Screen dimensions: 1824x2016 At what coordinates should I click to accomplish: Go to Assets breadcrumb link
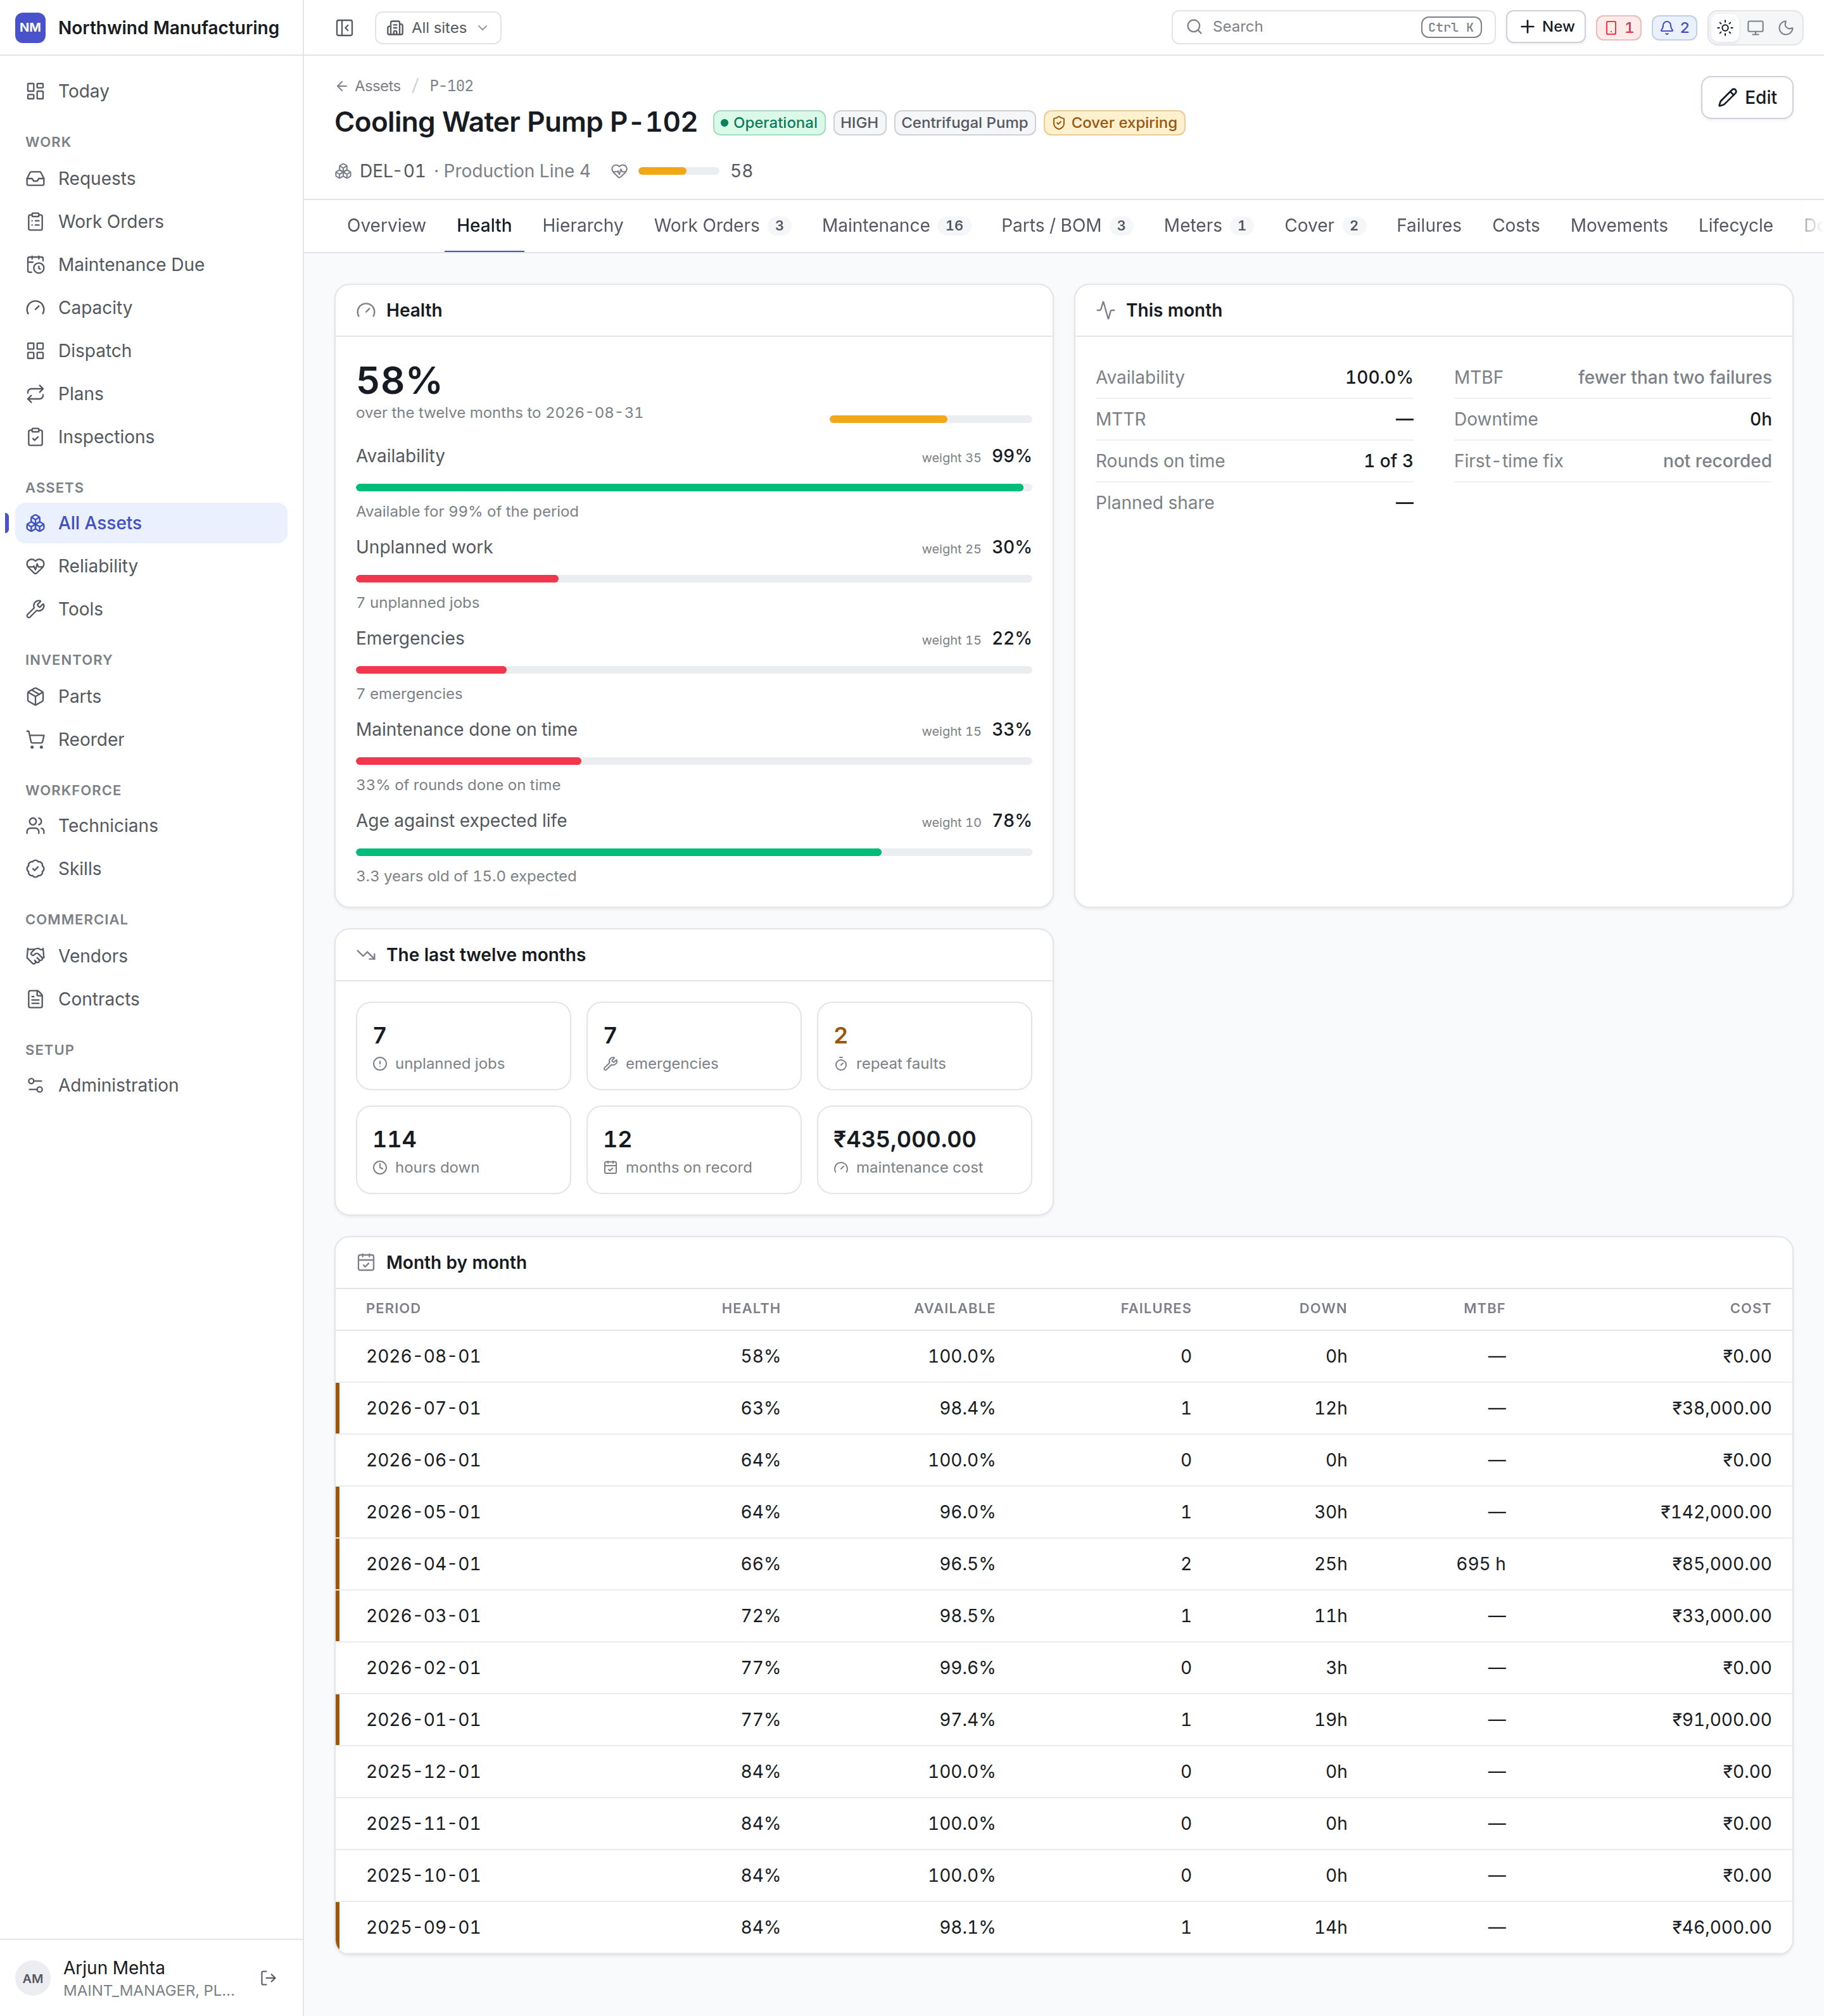(377, 86)
